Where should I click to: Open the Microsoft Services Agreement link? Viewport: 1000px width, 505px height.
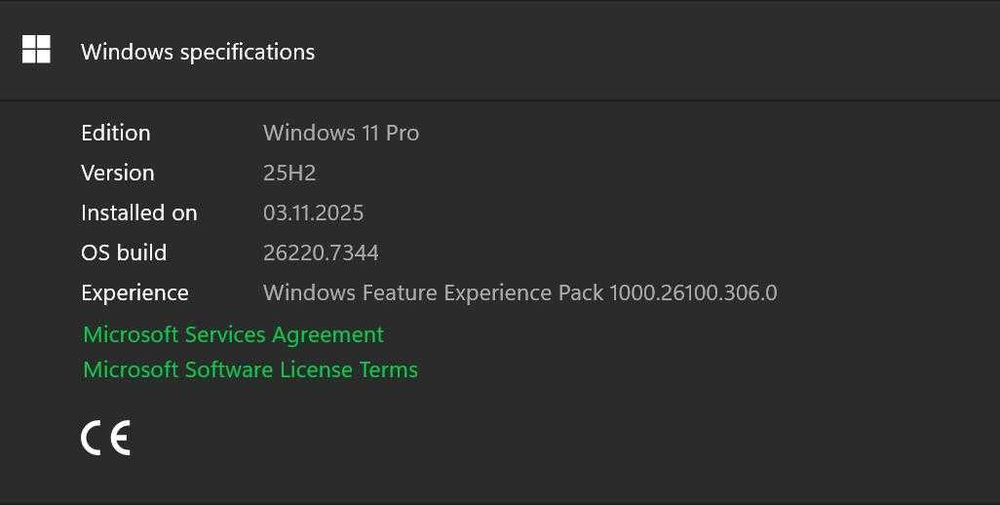pos(233,334)
